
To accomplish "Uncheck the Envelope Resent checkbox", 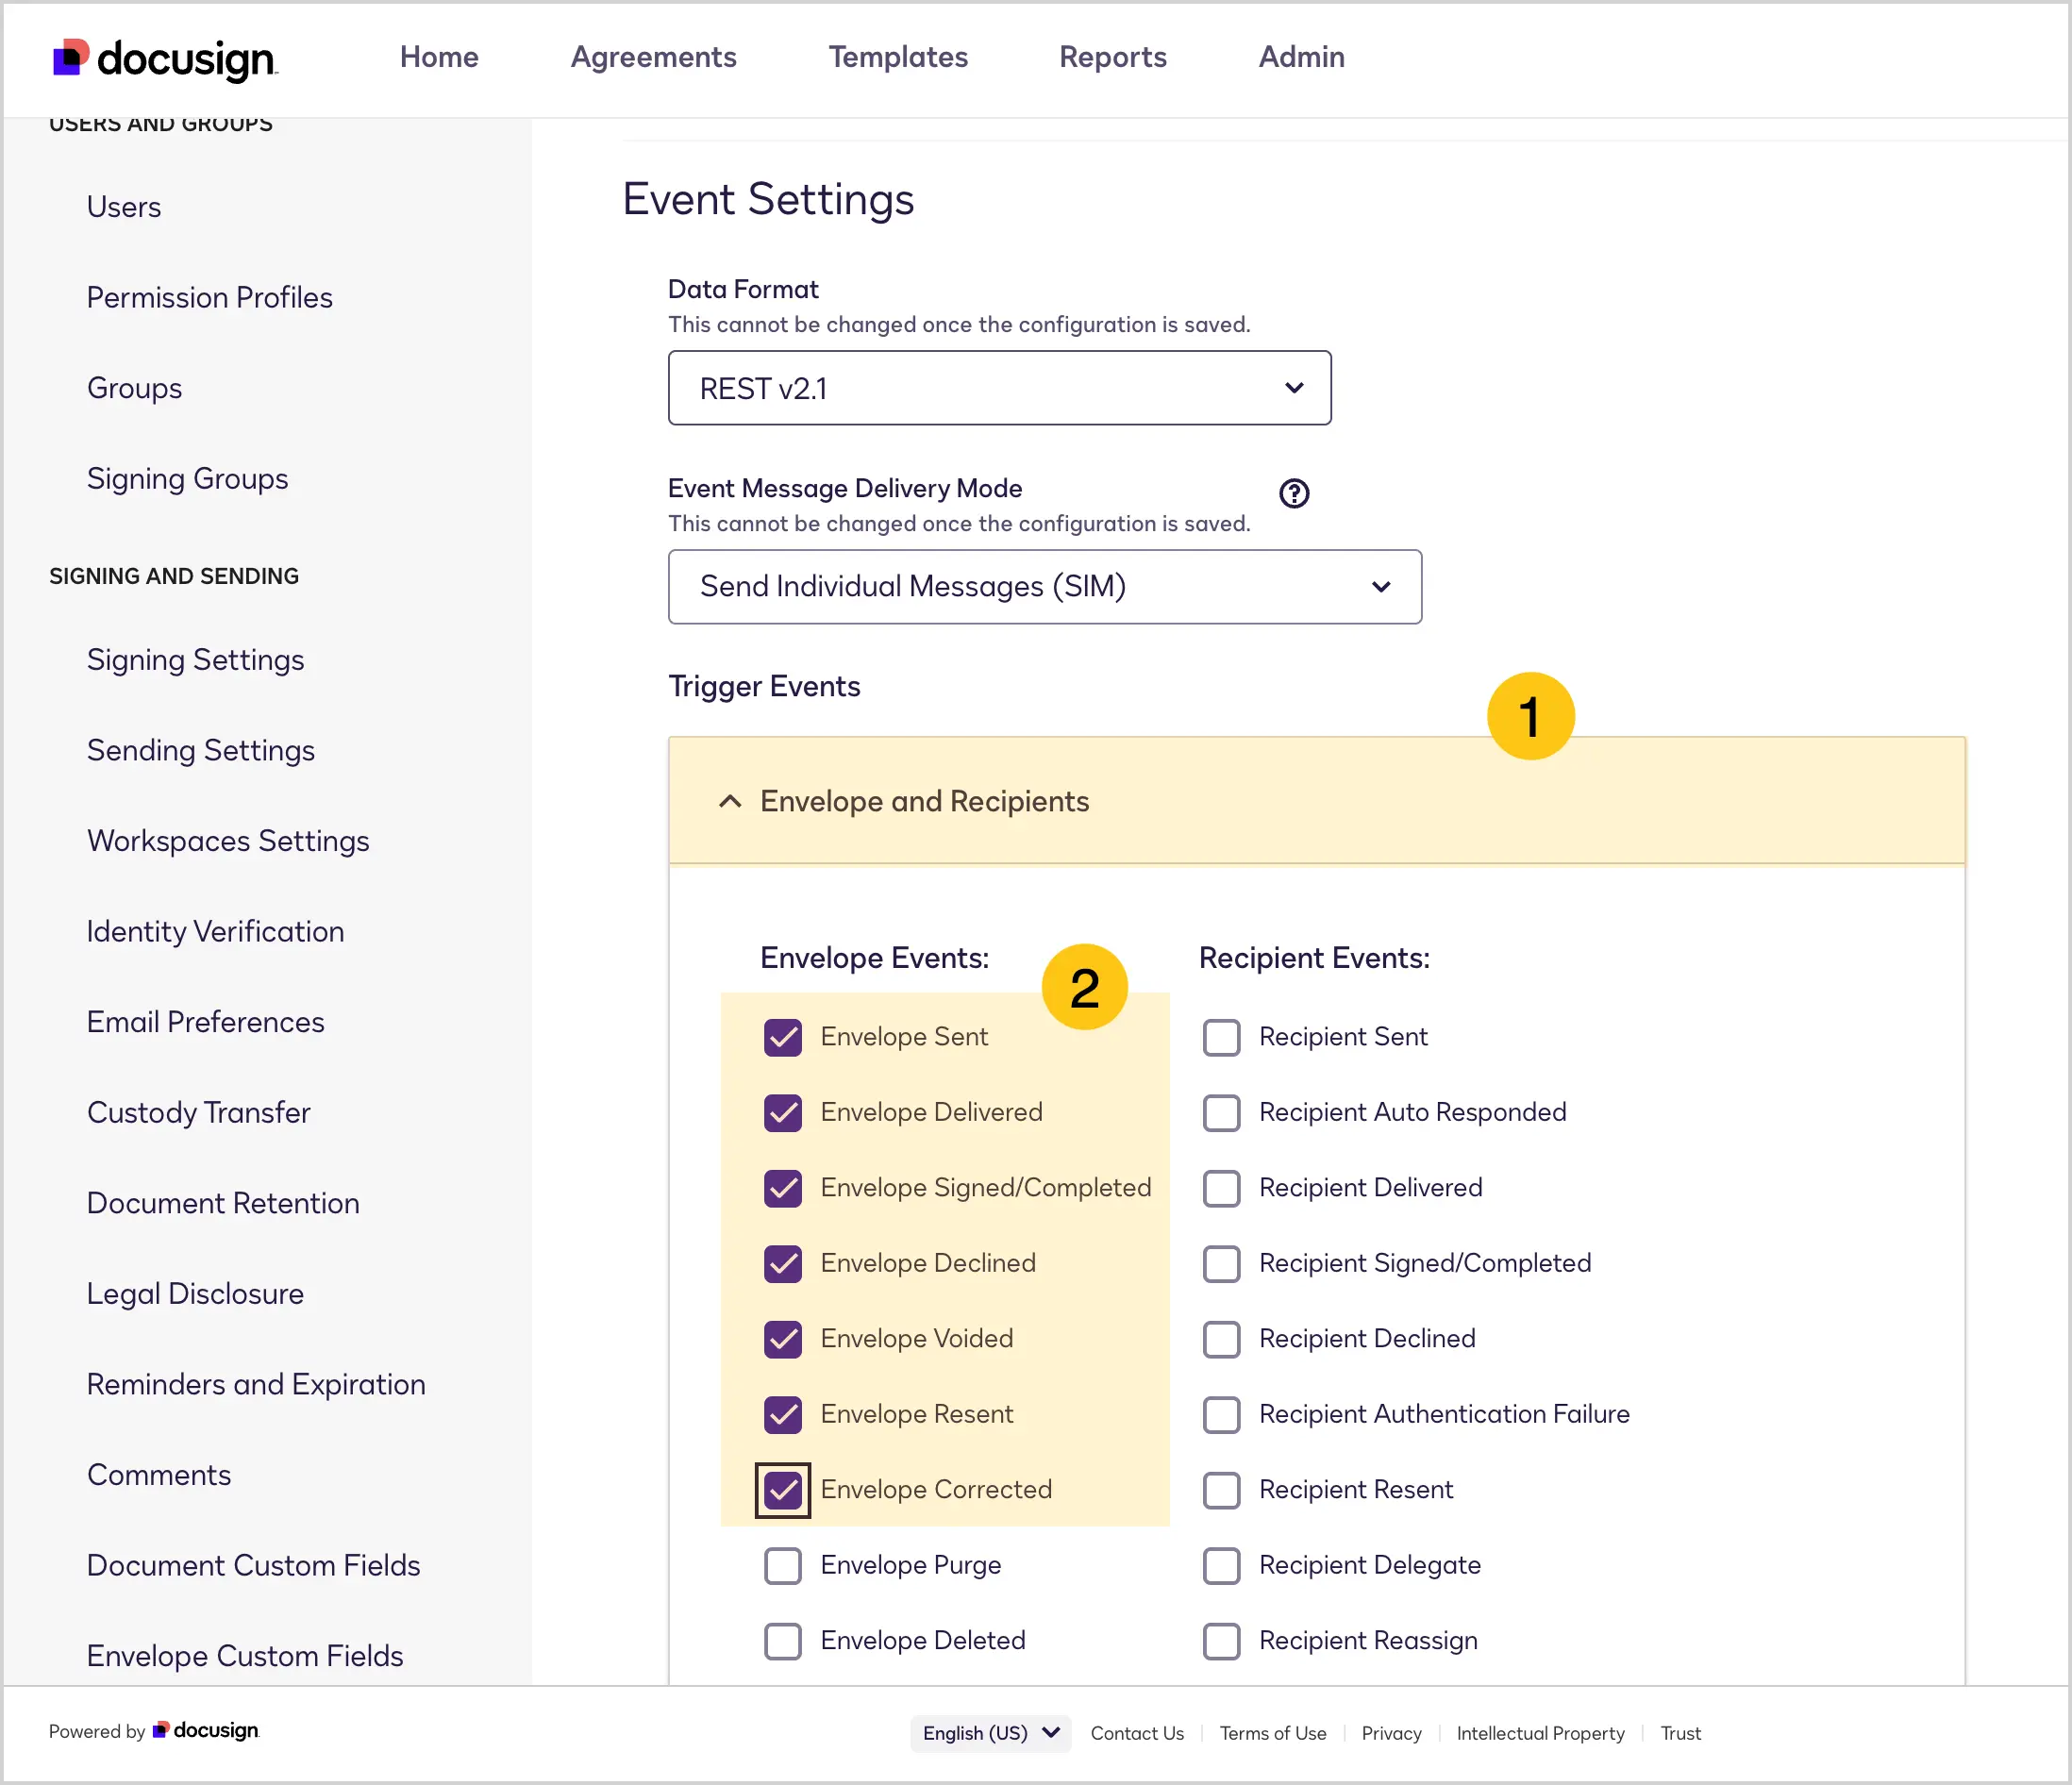I will 783,1415.
